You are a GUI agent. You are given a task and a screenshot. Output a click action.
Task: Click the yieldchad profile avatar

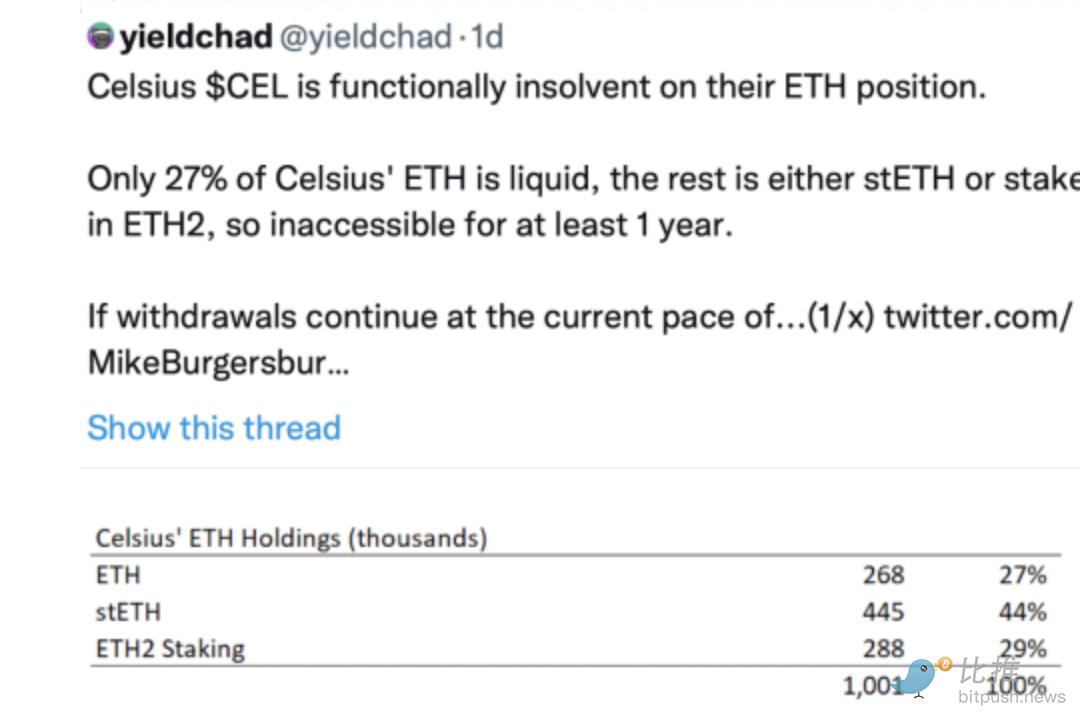(100, 36)
